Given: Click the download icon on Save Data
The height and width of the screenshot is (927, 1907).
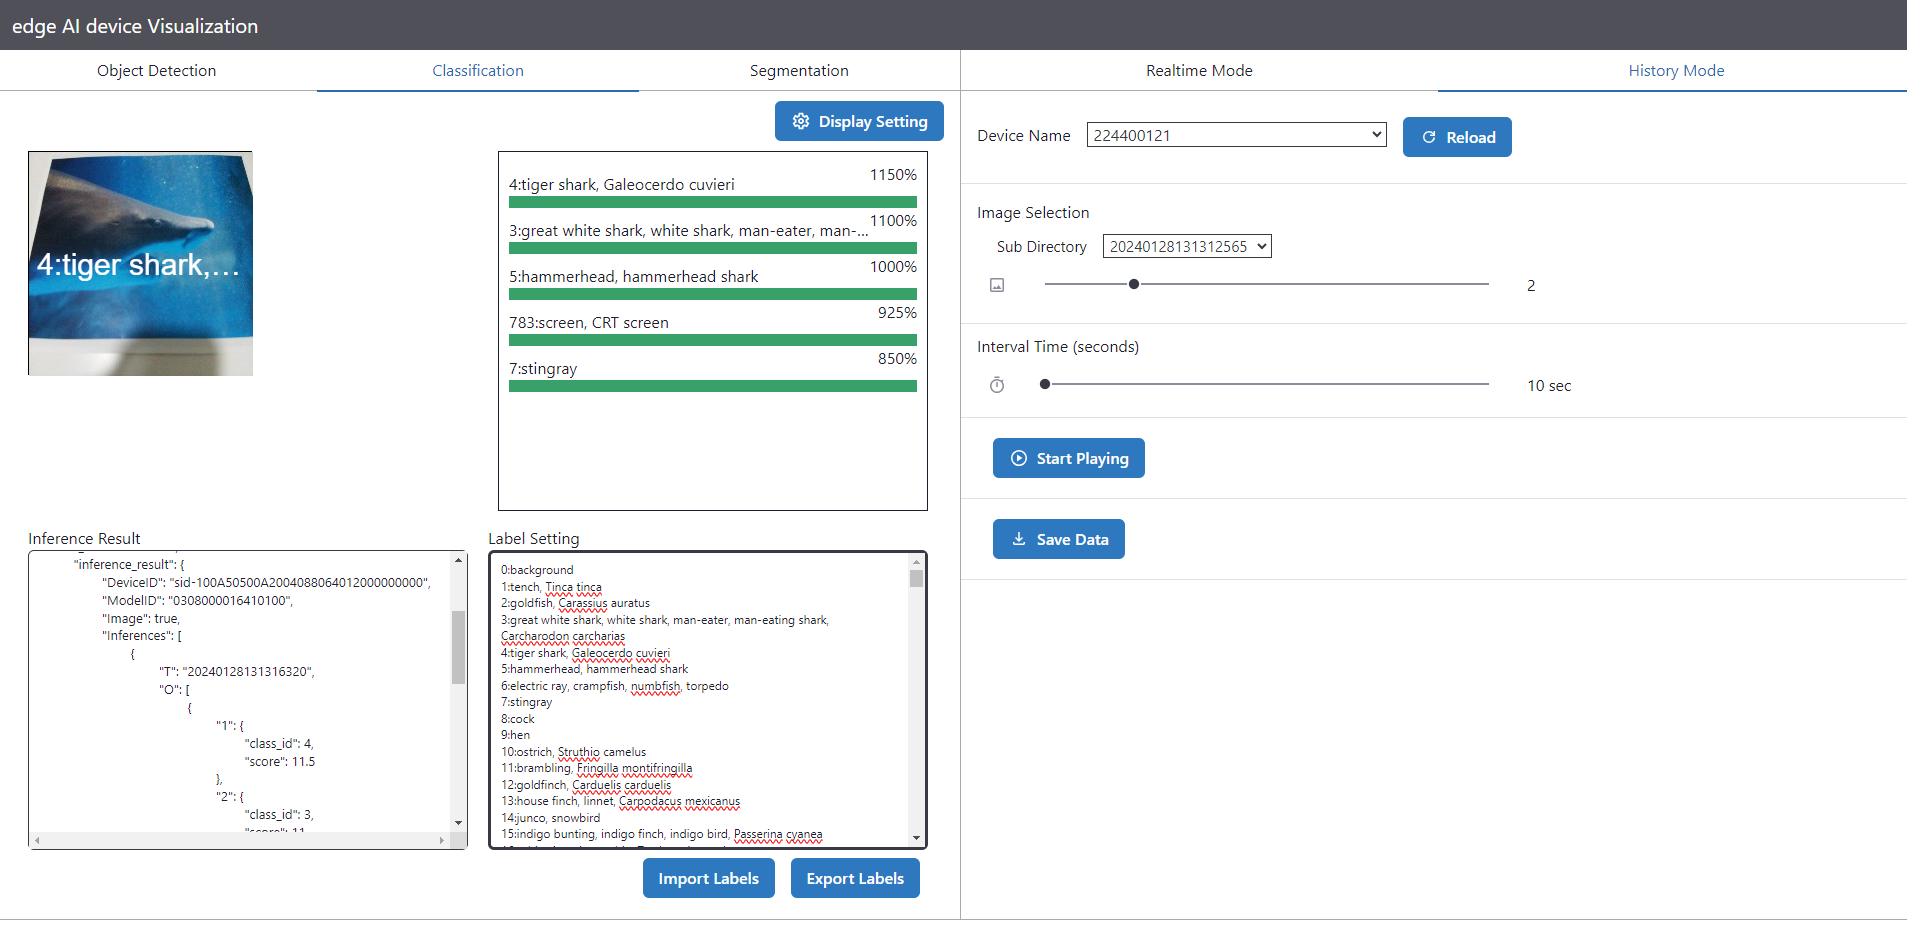Looking at the screenshot, I should point(1018,539).
